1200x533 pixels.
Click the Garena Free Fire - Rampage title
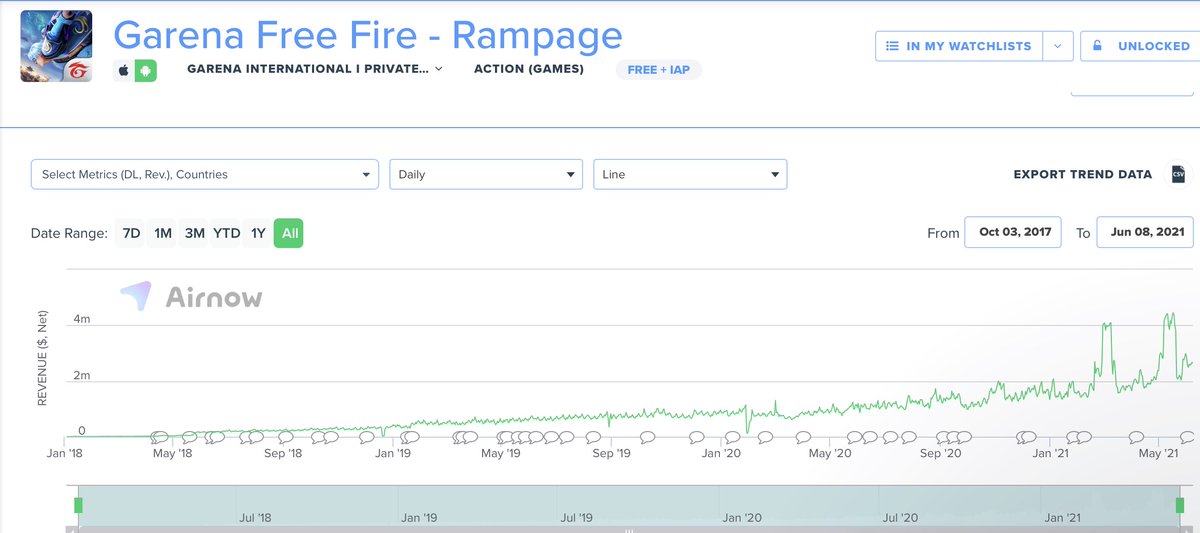[368, 35]
